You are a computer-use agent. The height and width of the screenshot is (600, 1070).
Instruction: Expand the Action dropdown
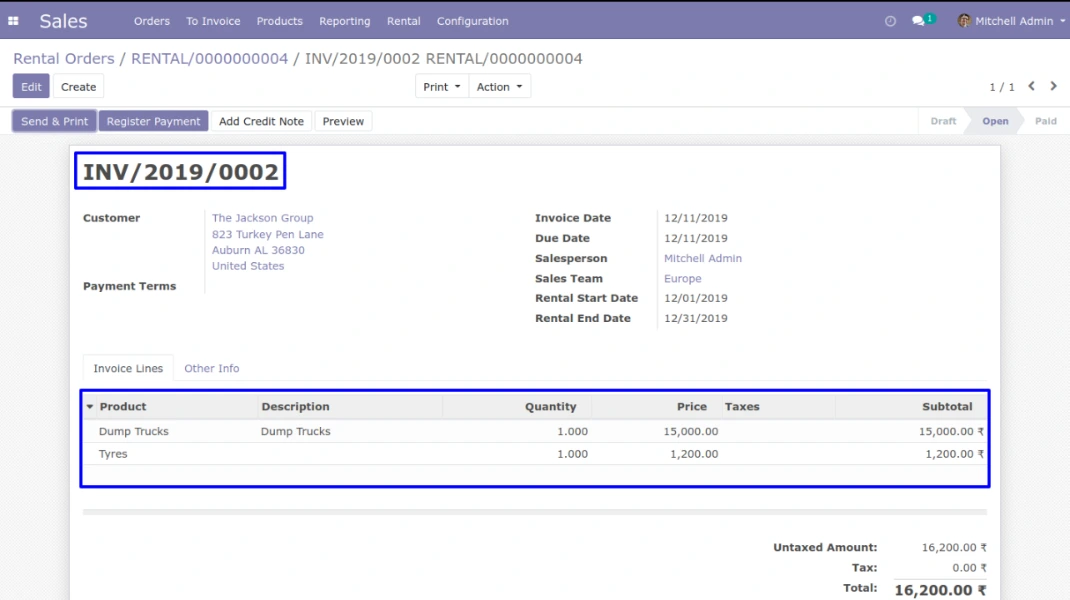499,87
